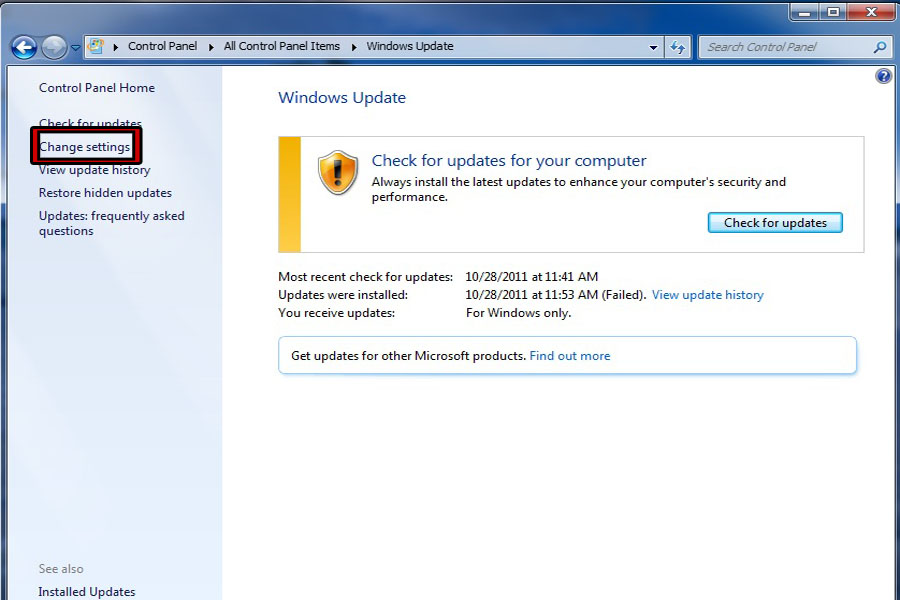
Task: Click the Control Panel icon in address bar
Action: (x=96, y=47)
